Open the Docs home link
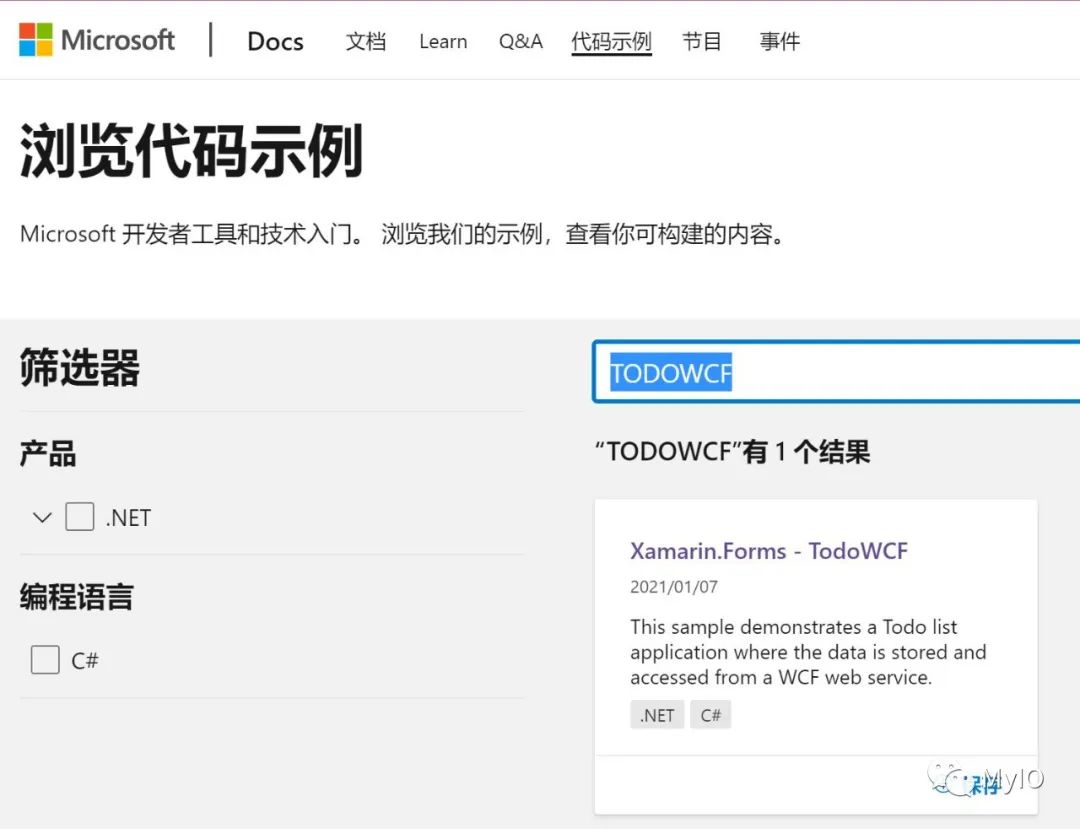Viewport: 1080px width, 829px height. pos(276,41)
